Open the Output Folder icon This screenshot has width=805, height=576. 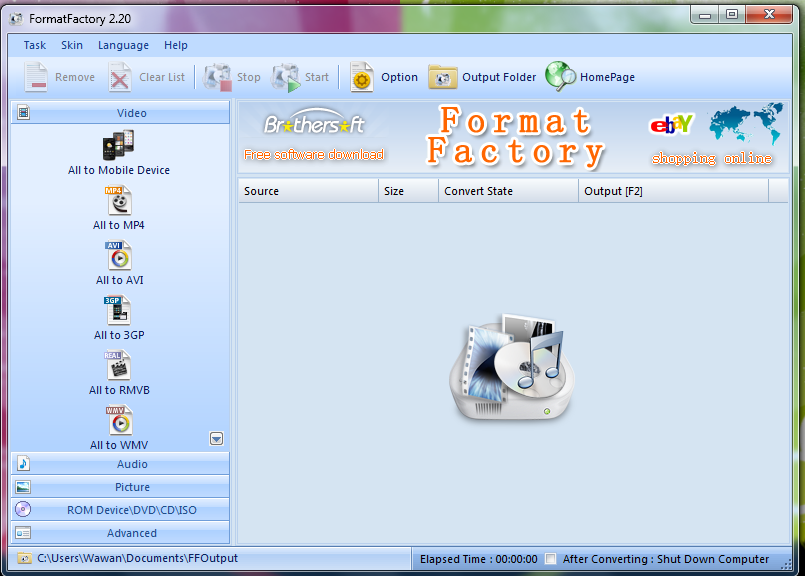pos(443,77)
